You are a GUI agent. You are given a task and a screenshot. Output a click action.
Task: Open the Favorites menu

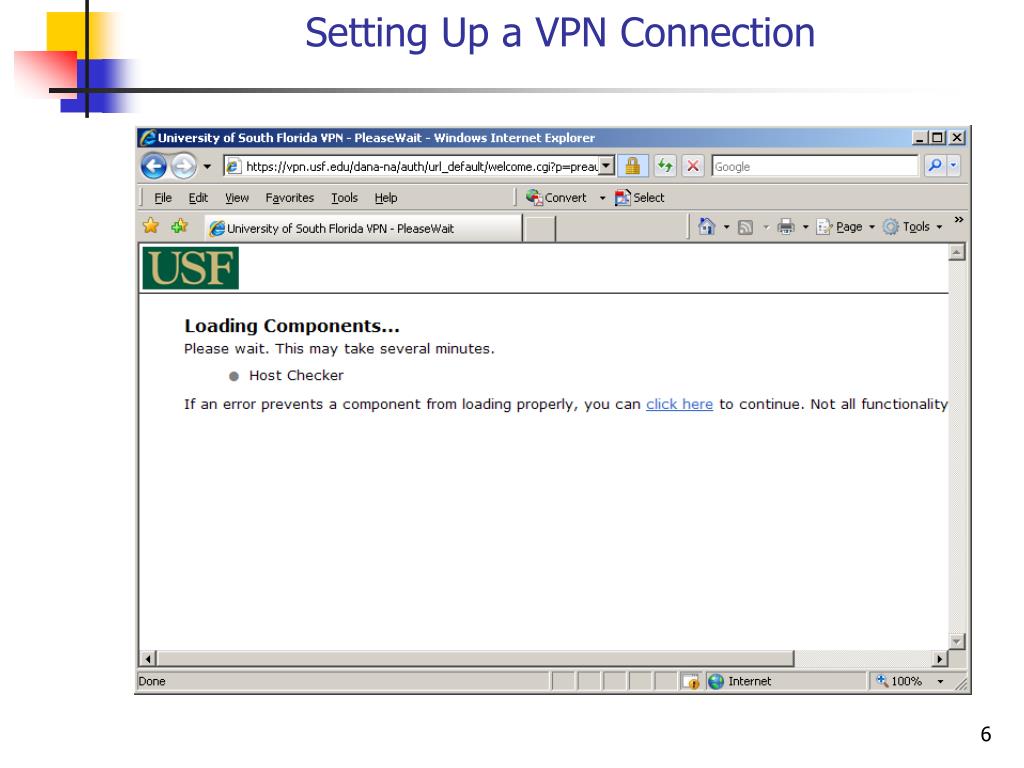coord(289,198)
